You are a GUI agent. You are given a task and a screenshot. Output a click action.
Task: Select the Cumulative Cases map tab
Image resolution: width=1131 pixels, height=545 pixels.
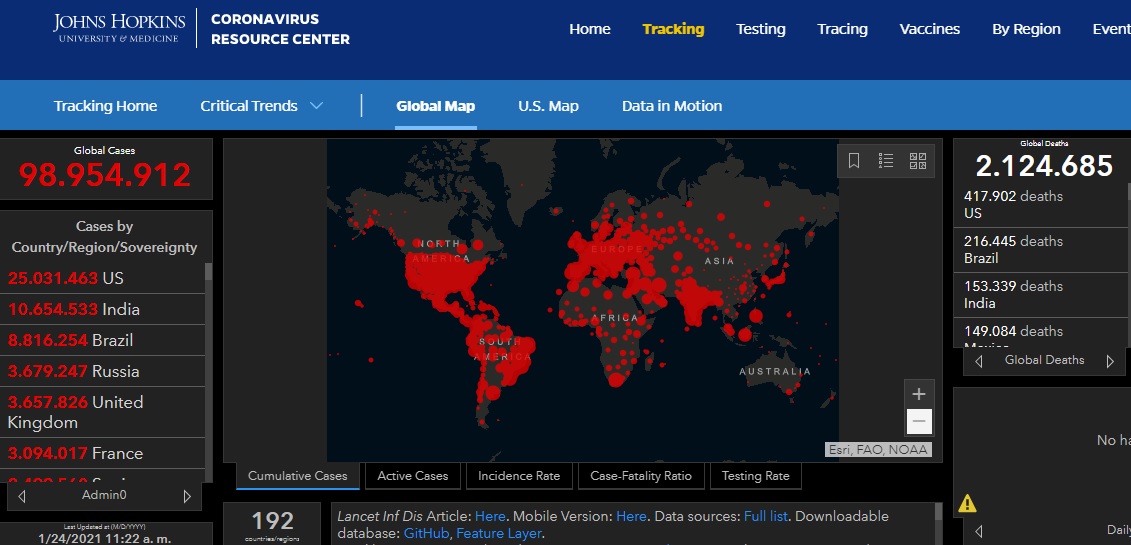coord(298,476)
